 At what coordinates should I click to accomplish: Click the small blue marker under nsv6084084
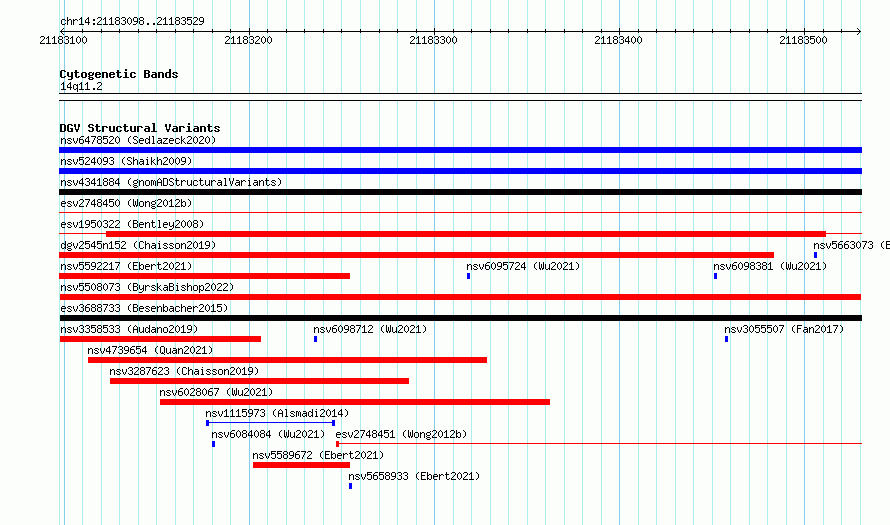[213, 444]
